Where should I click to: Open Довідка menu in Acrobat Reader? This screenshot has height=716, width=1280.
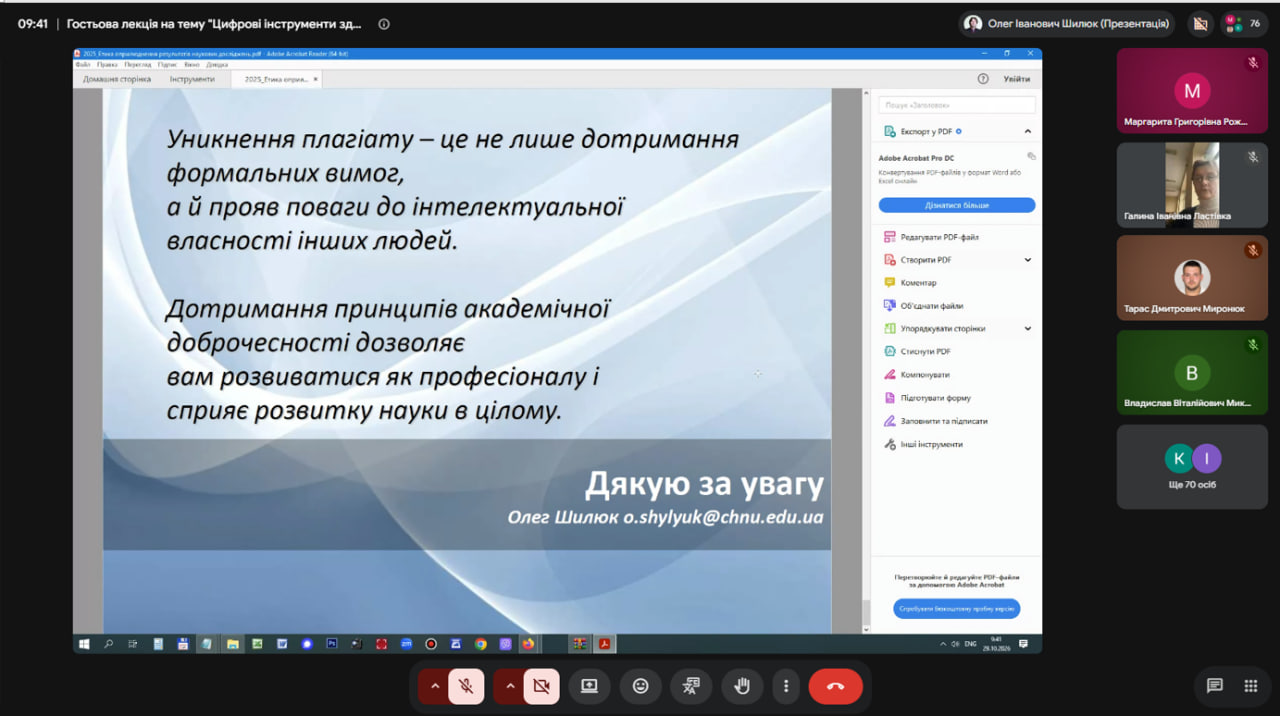[x=217, y=64]
